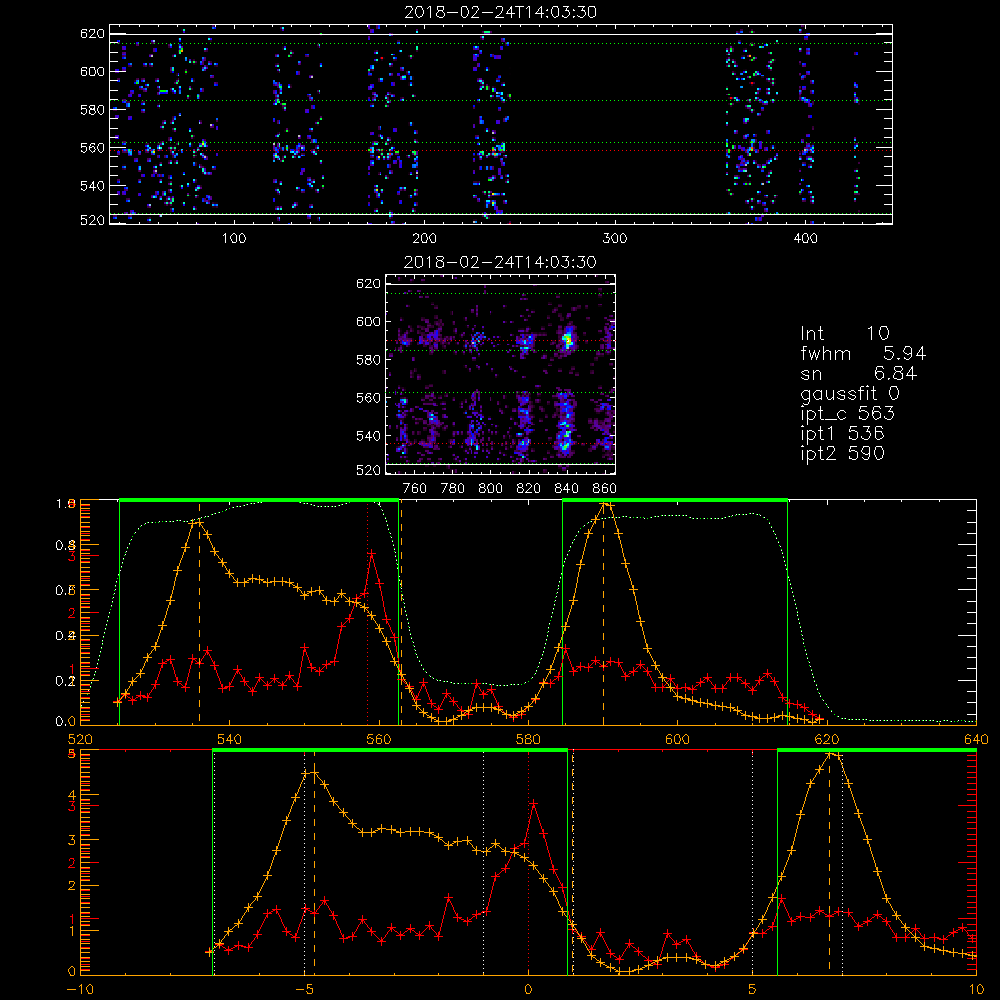Click the timestamp title above the wide top image
This screenshot has height=1000, width=1000.
tap(500, 12)
